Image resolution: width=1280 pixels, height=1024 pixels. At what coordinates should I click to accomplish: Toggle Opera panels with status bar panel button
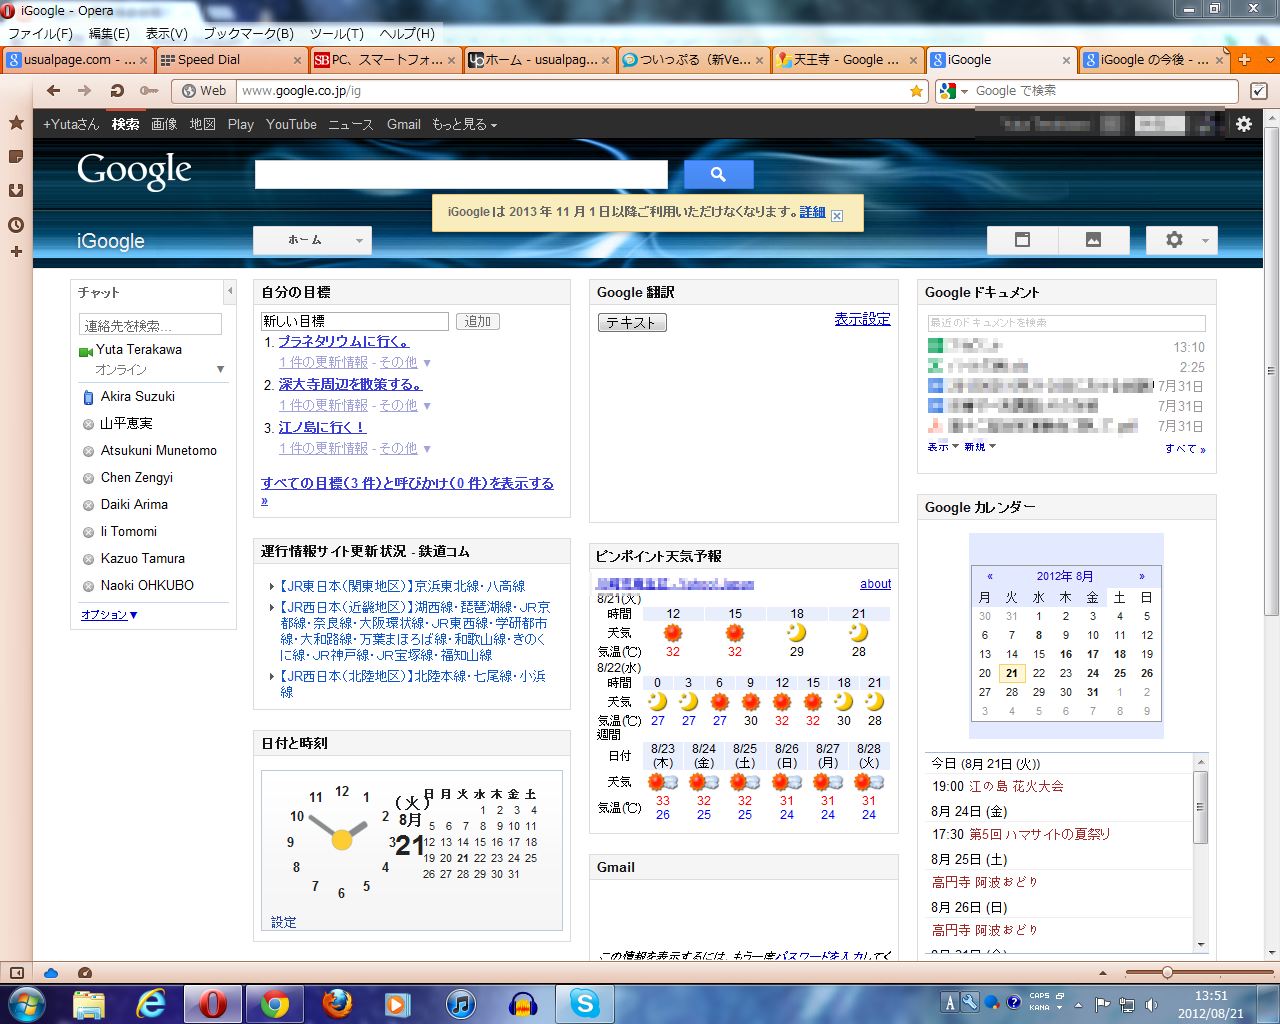coord(16,973)
